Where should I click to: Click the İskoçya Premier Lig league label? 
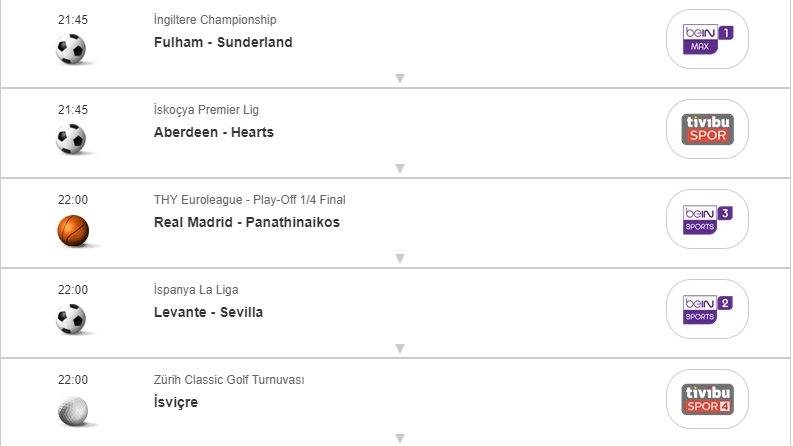pos(206,110)
